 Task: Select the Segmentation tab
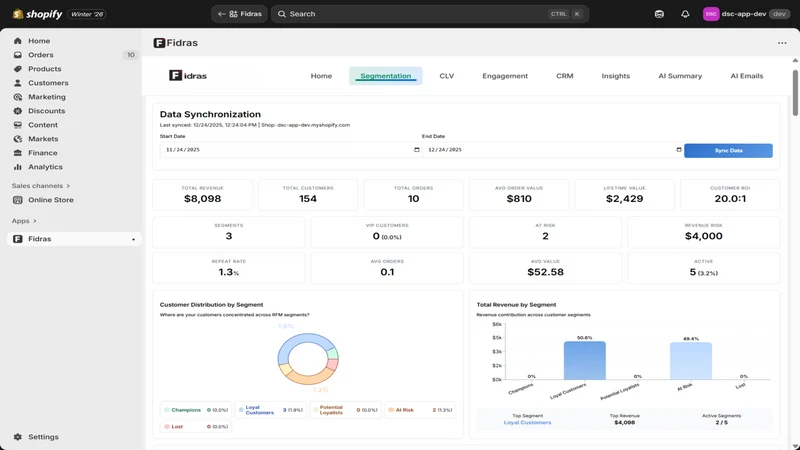tap(386, 76)
